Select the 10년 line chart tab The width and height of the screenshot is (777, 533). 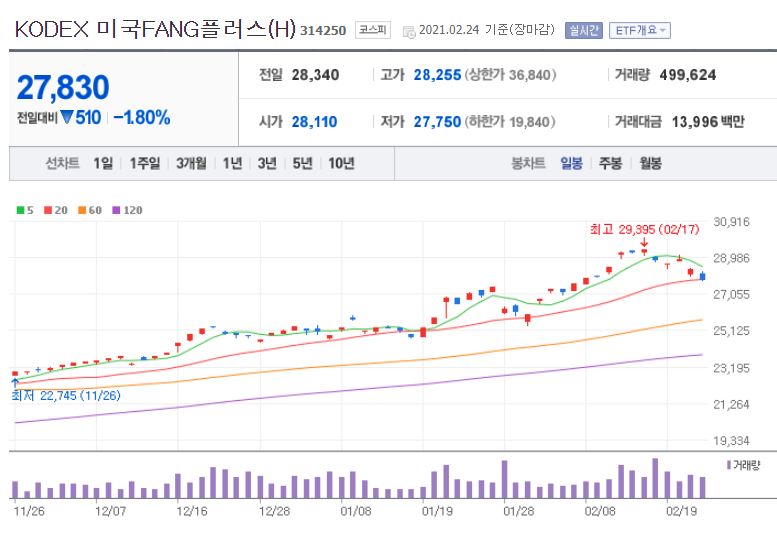(341, 163)
